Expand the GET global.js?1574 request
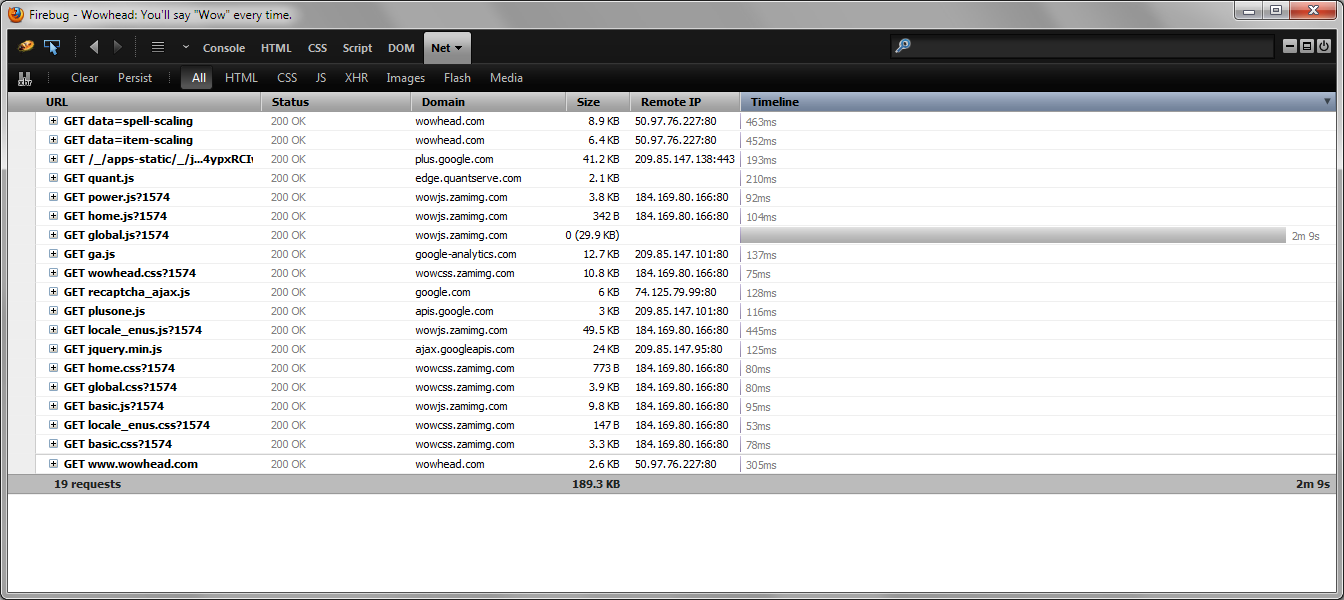Viewport: 1344px width, 600px height. pos(53,235)
